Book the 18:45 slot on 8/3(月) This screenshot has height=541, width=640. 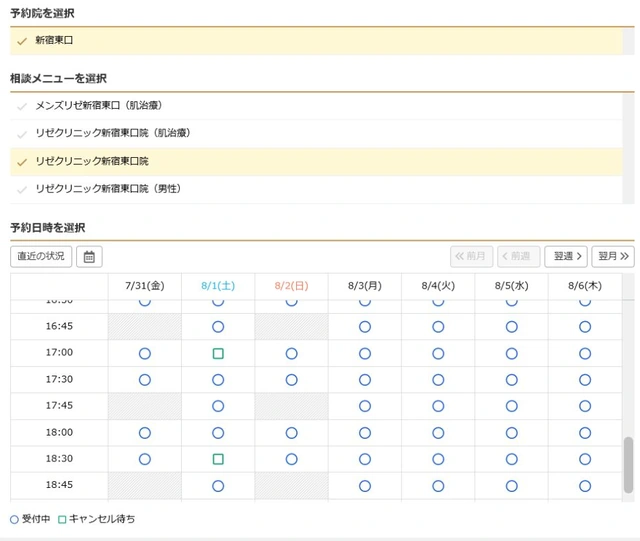[x=365, y=486]
